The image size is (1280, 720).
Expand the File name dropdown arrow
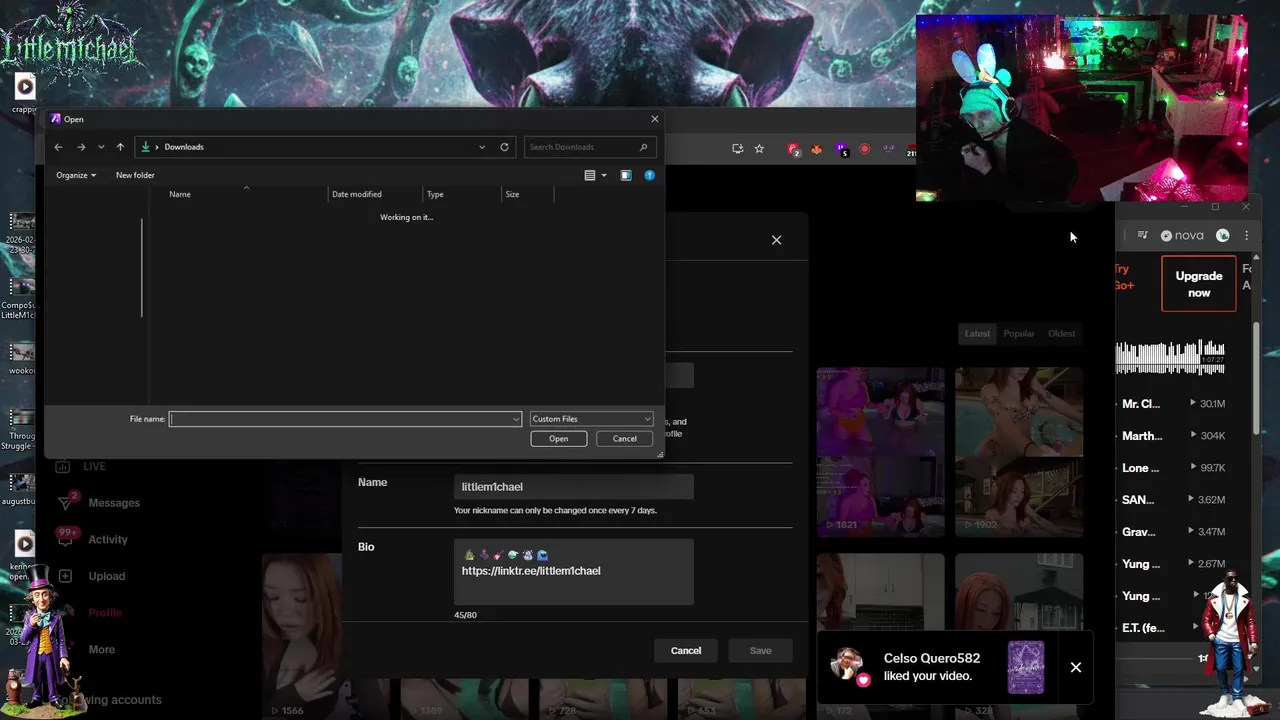[516, 419]
